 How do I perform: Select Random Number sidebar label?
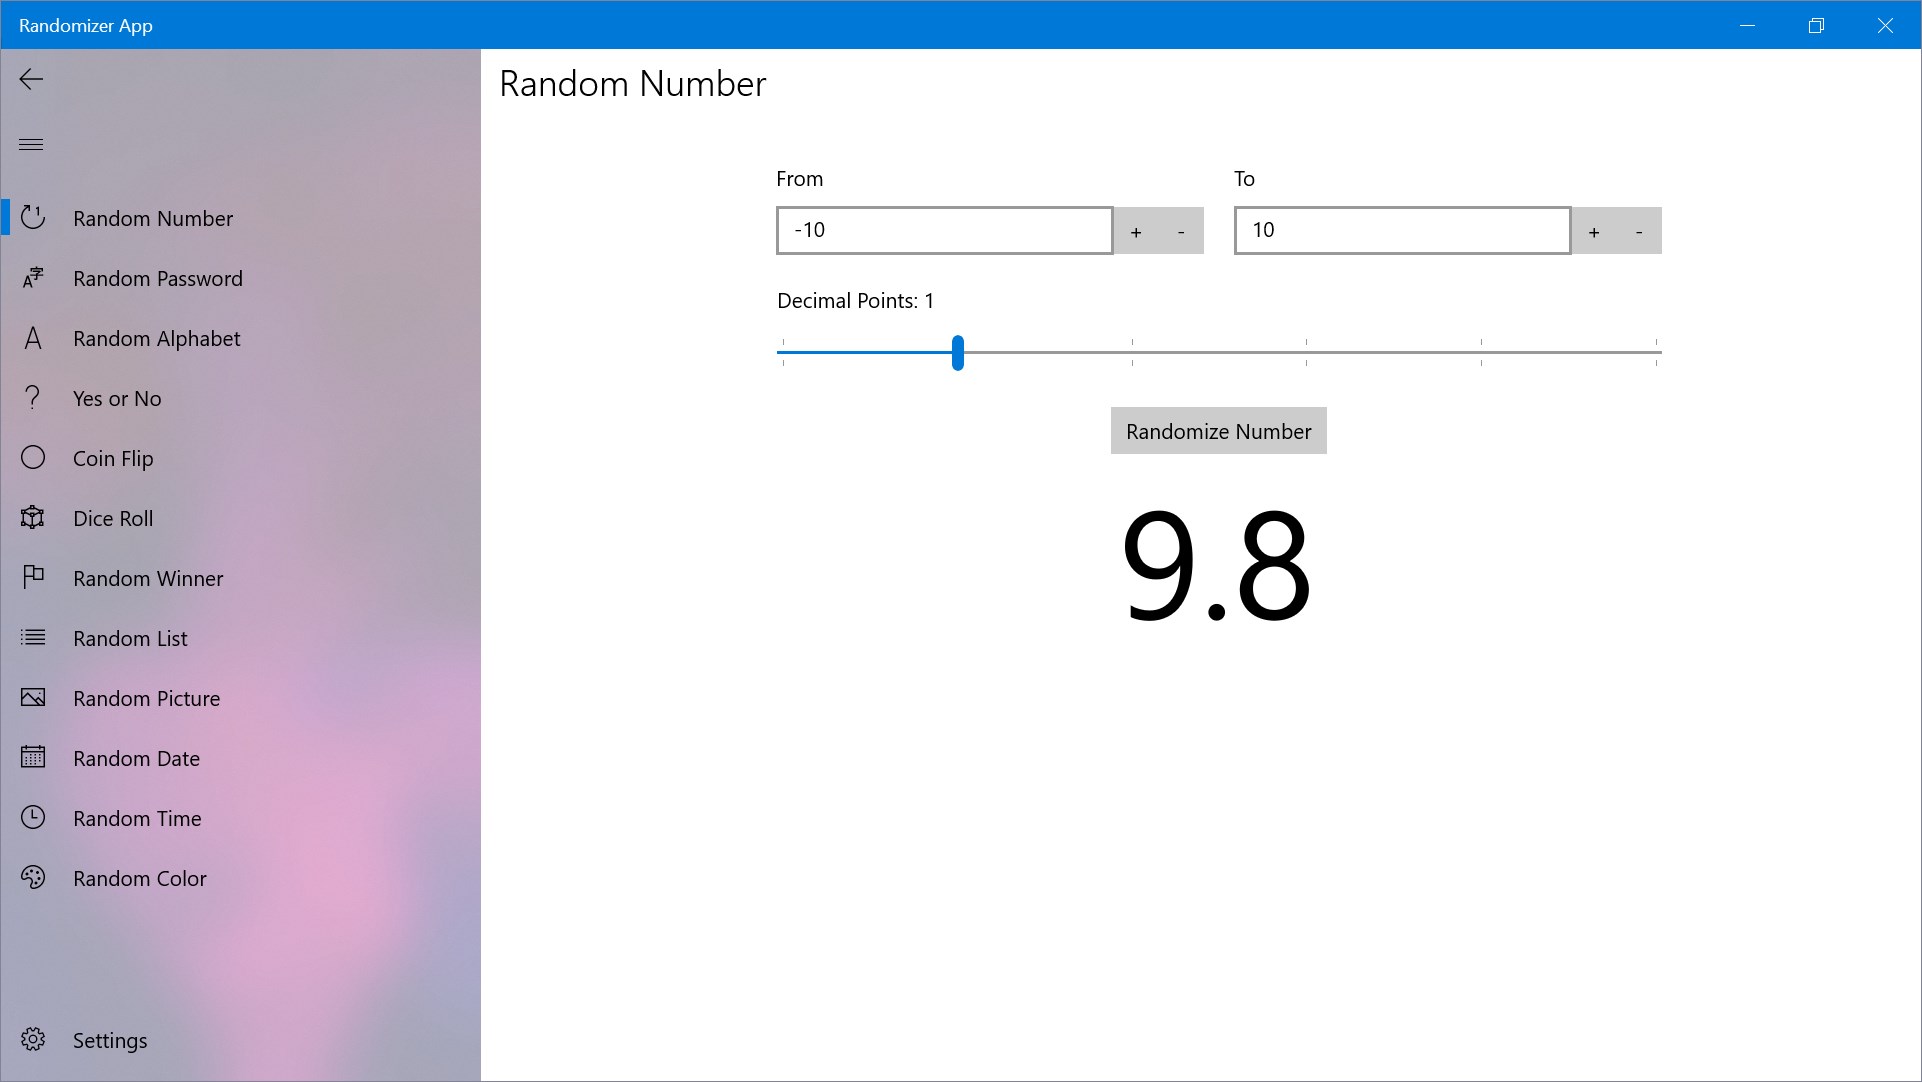(x=153, y=218)
